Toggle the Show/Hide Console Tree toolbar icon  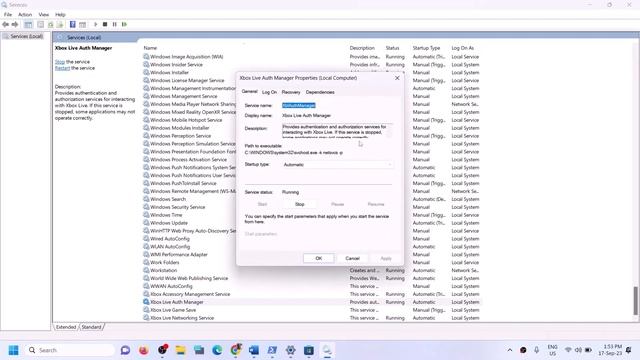[x=28, y=24]
